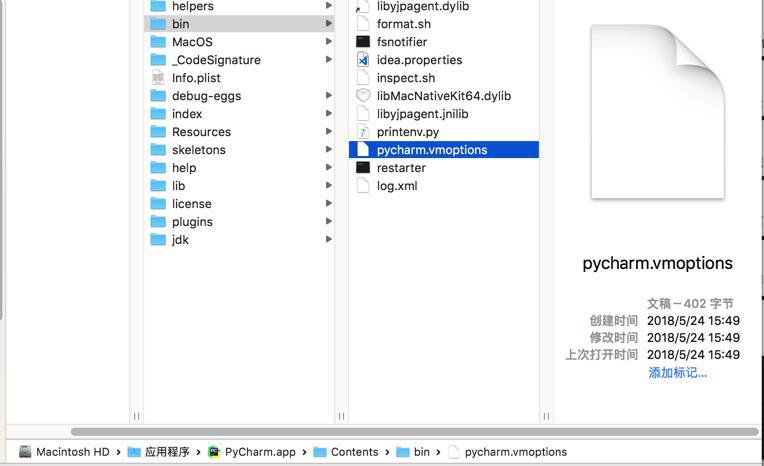Screen dimensions: 764x466
Task: Select the index folder name
Action: (x=187, y=114)
